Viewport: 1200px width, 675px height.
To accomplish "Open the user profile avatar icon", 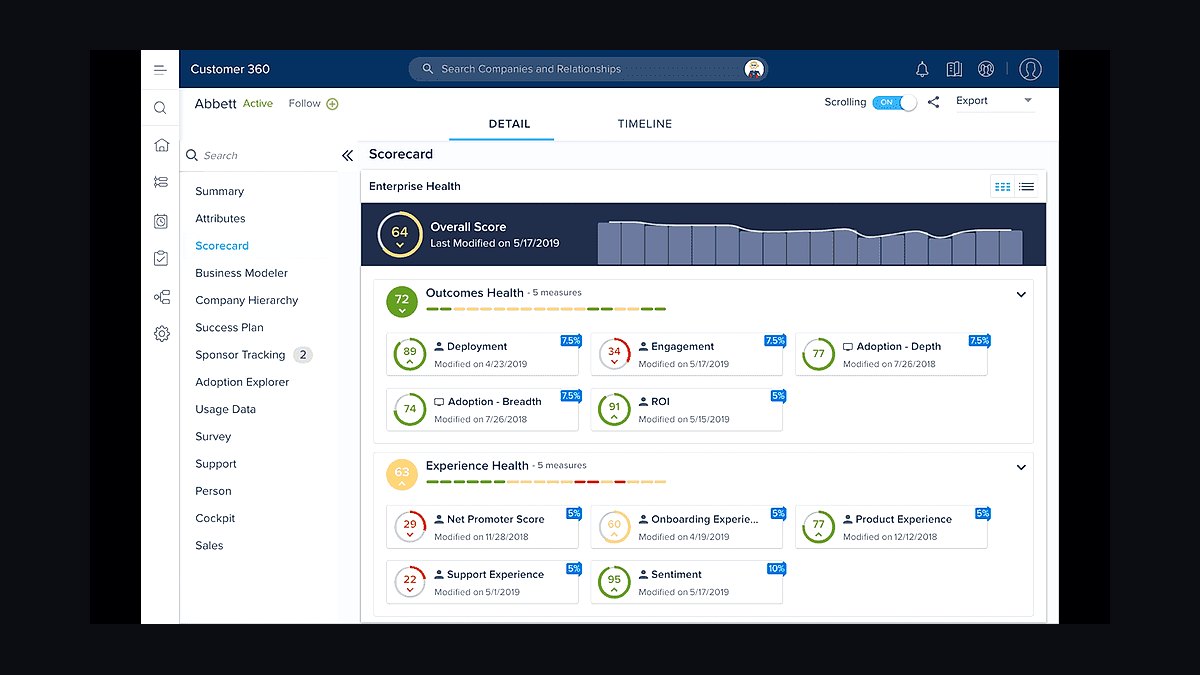I will 1030,69.
